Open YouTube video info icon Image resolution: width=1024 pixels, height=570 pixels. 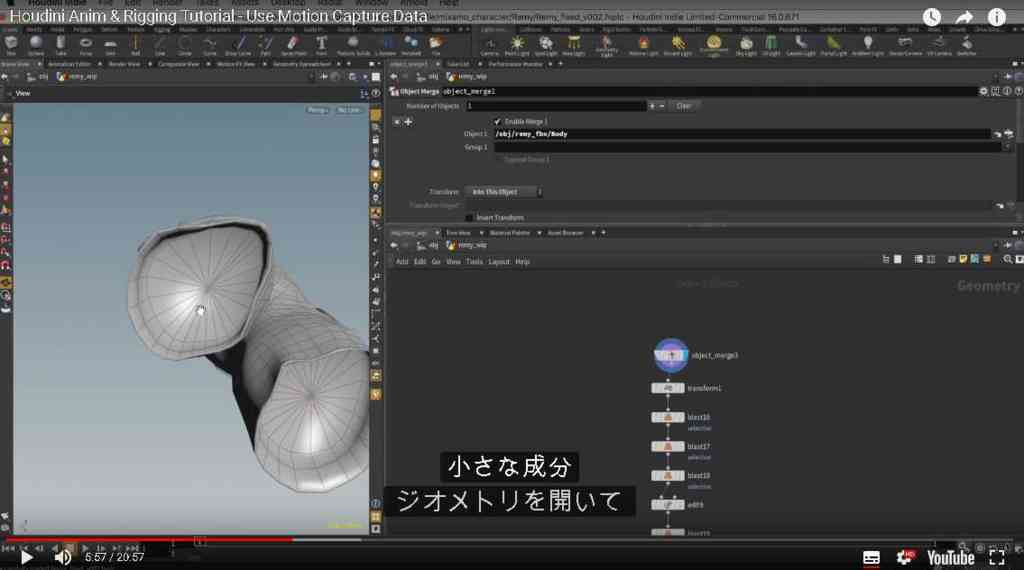pos(997,17)
